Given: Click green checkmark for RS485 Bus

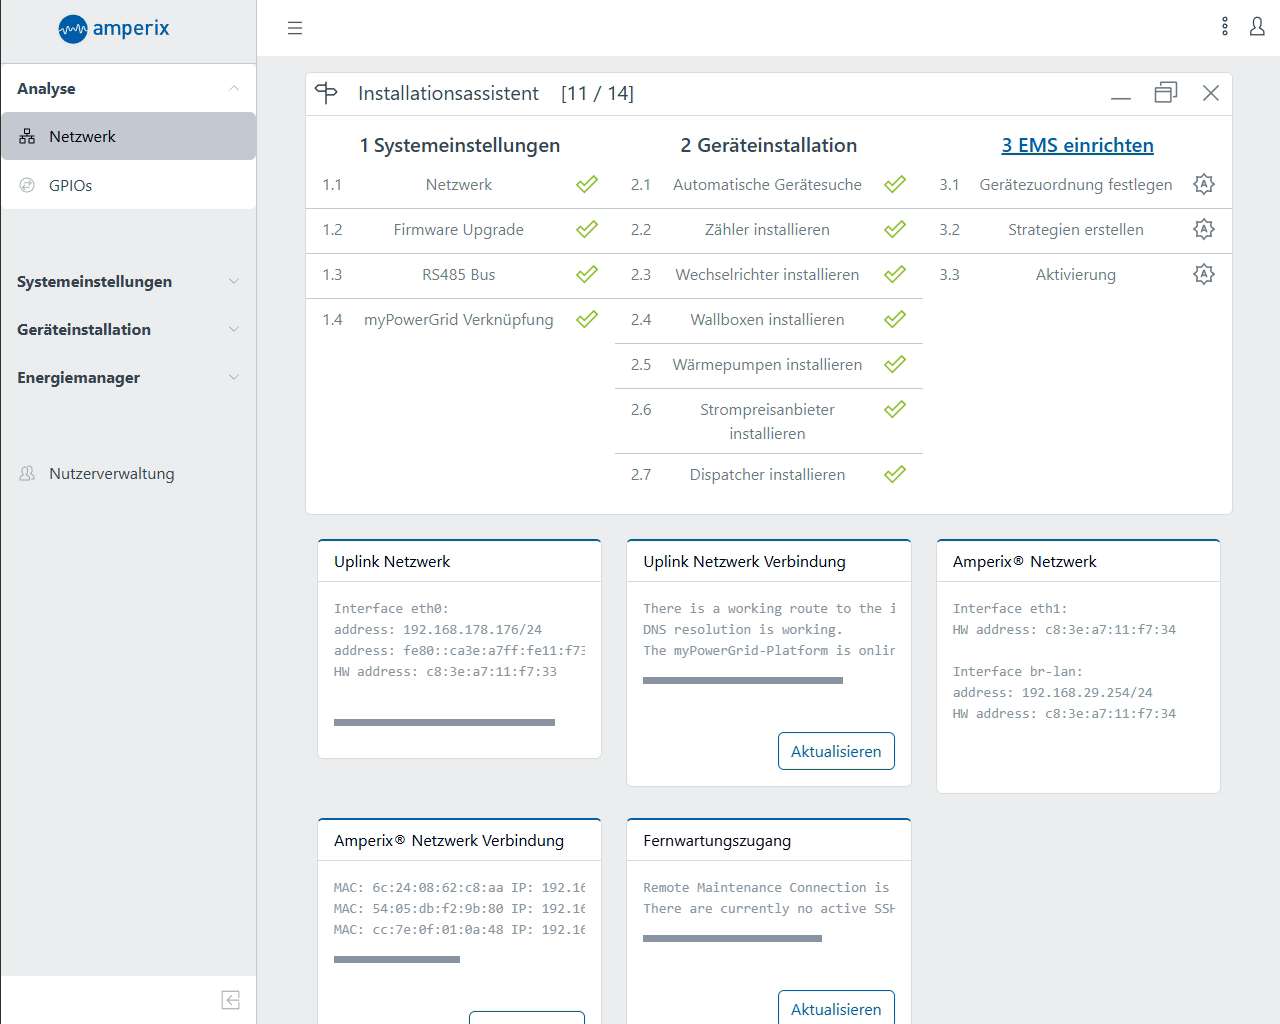Looking at the screenshot, I should click(x=587, y=274).
